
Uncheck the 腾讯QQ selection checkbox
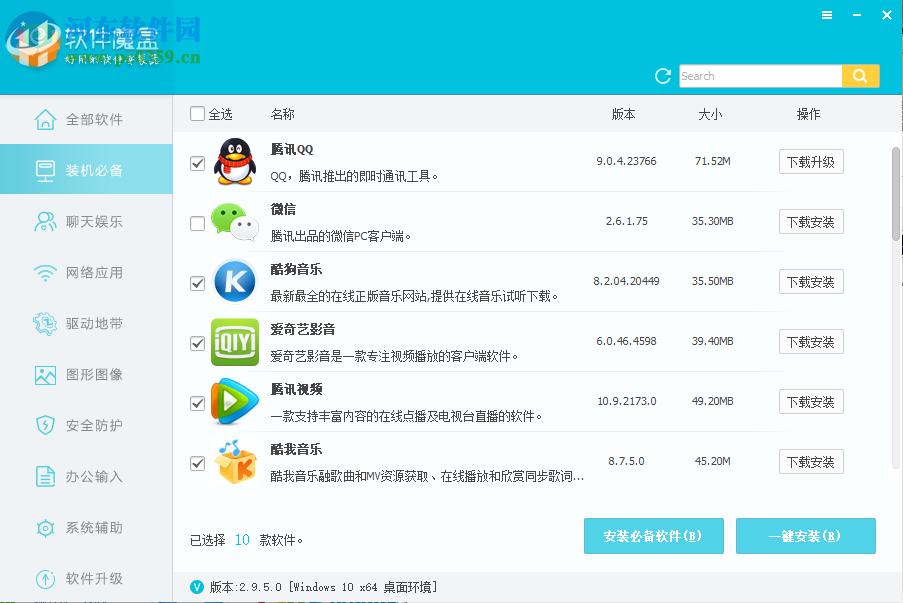tap(197, 163)
